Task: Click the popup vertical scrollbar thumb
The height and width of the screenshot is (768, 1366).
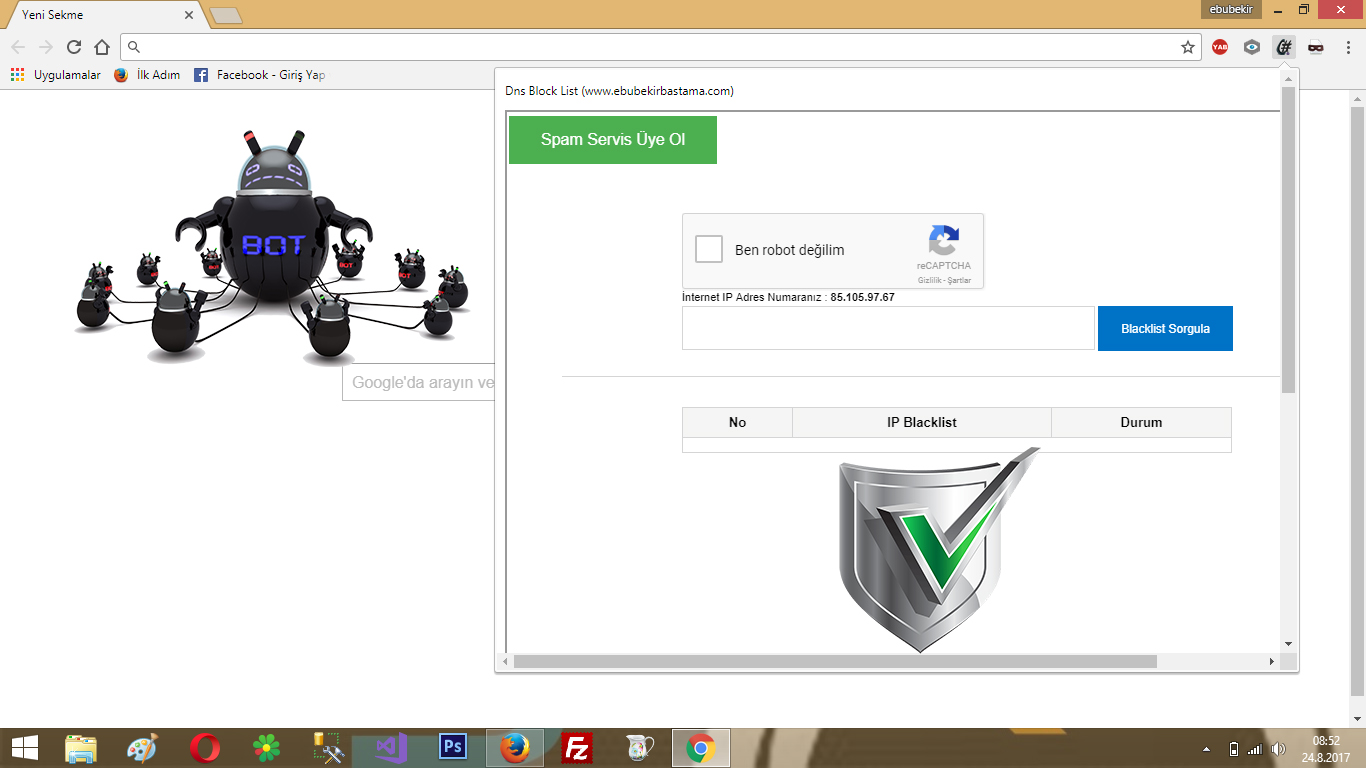Action: pos(1288,240)
